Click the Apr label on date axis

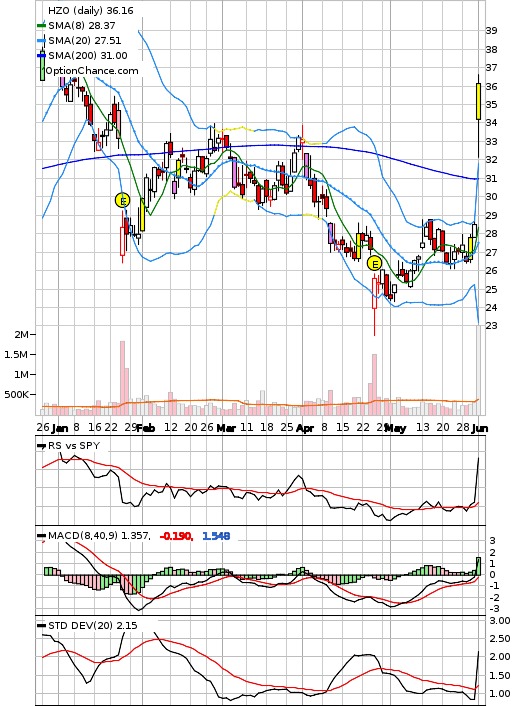pyautogui.click(x=305, y=428)
